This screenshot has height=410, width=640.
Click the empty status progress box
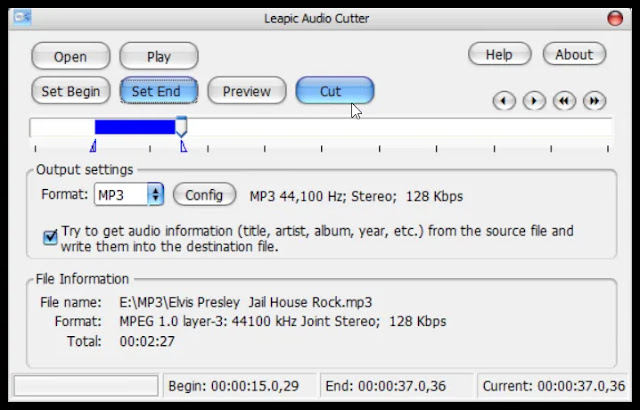coord(86,386)
